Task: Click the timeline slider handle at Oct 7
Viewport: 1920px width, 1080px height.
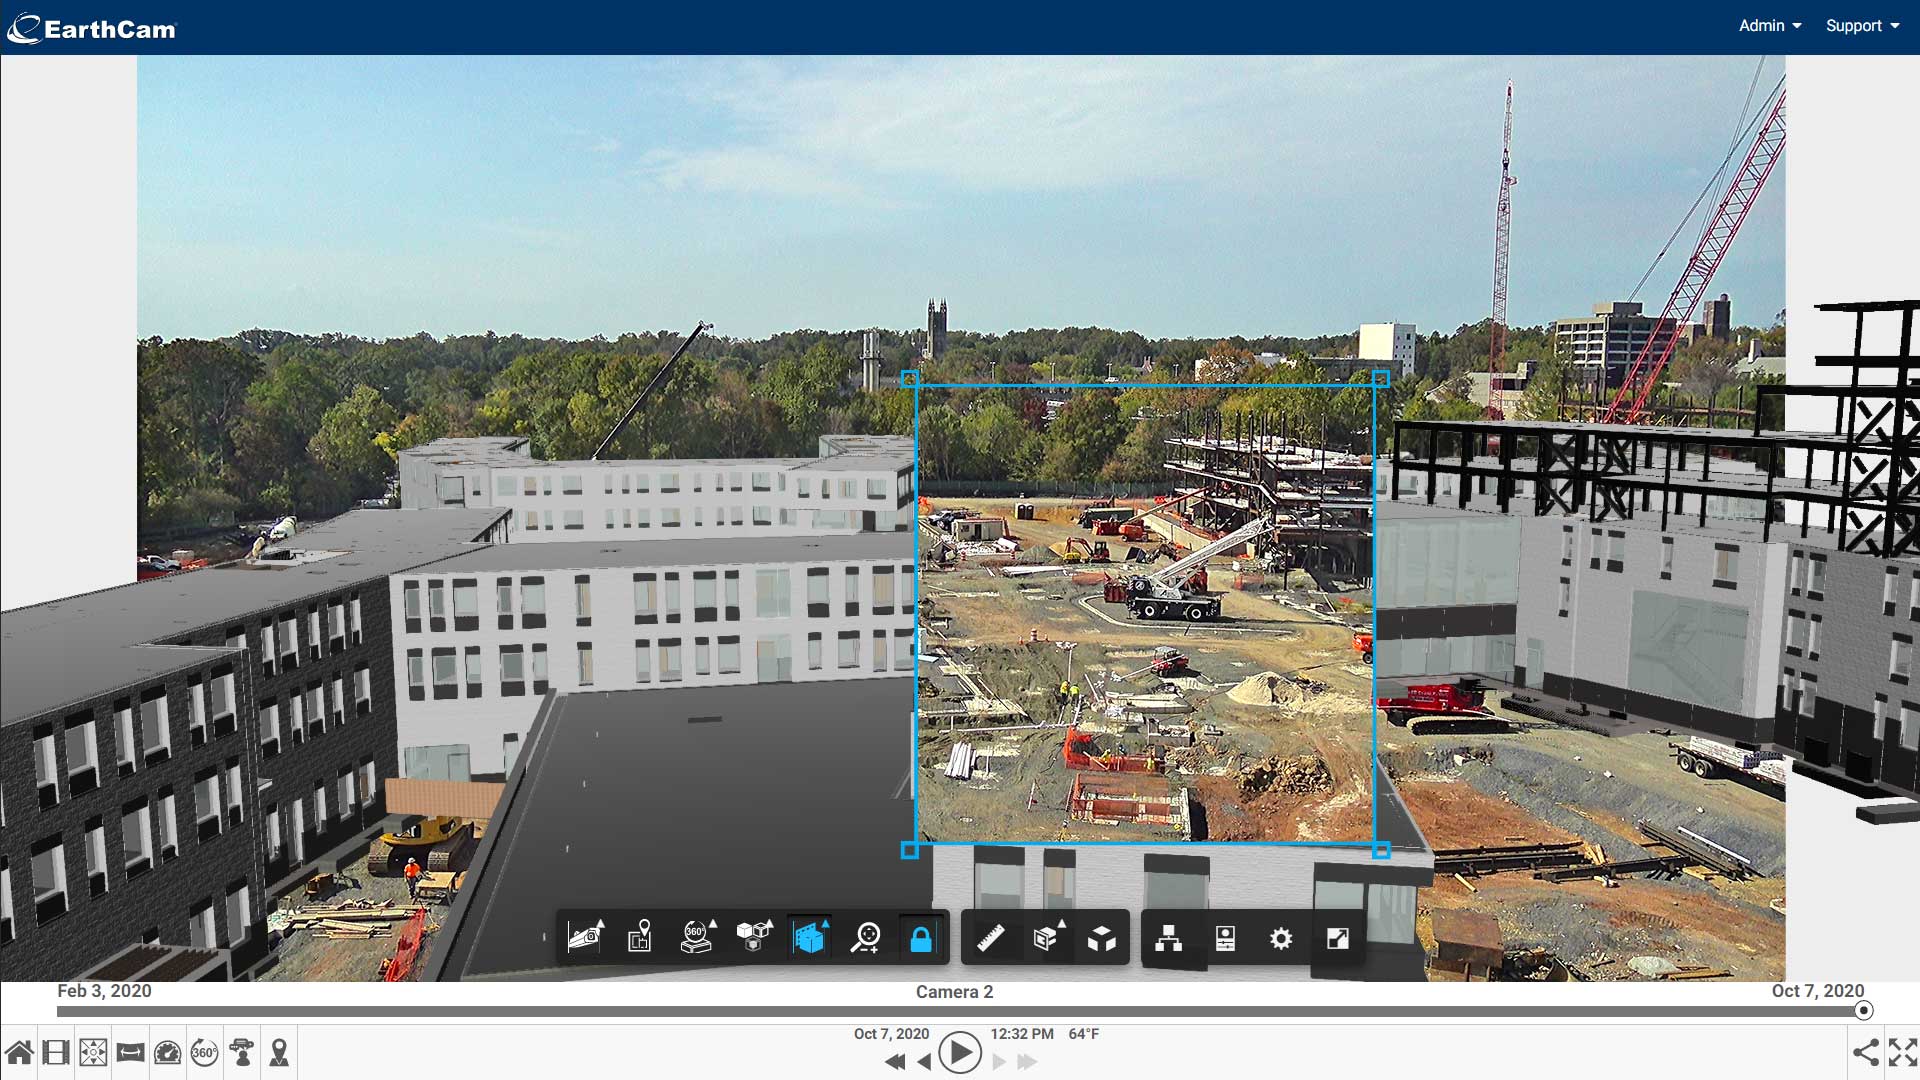Action: coord(1863,1011)
